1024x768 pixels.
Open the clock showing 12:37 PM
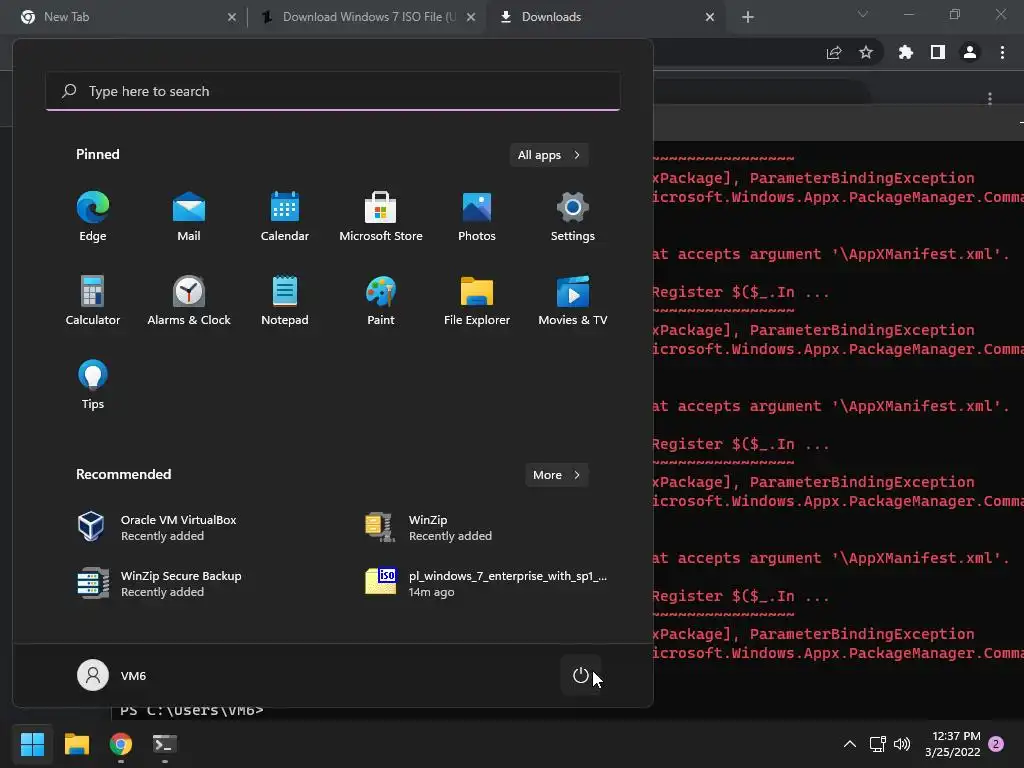pyautogui.click(x=953, y=744)
